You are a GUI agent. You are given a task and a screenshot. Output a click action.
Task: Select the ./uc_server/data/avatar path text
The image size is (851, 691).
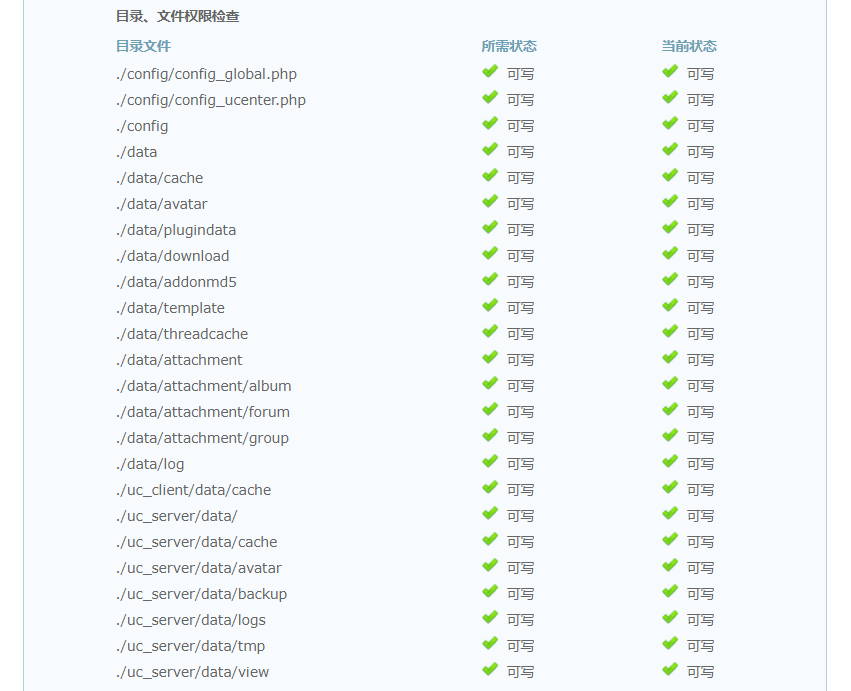click(199, 568)
